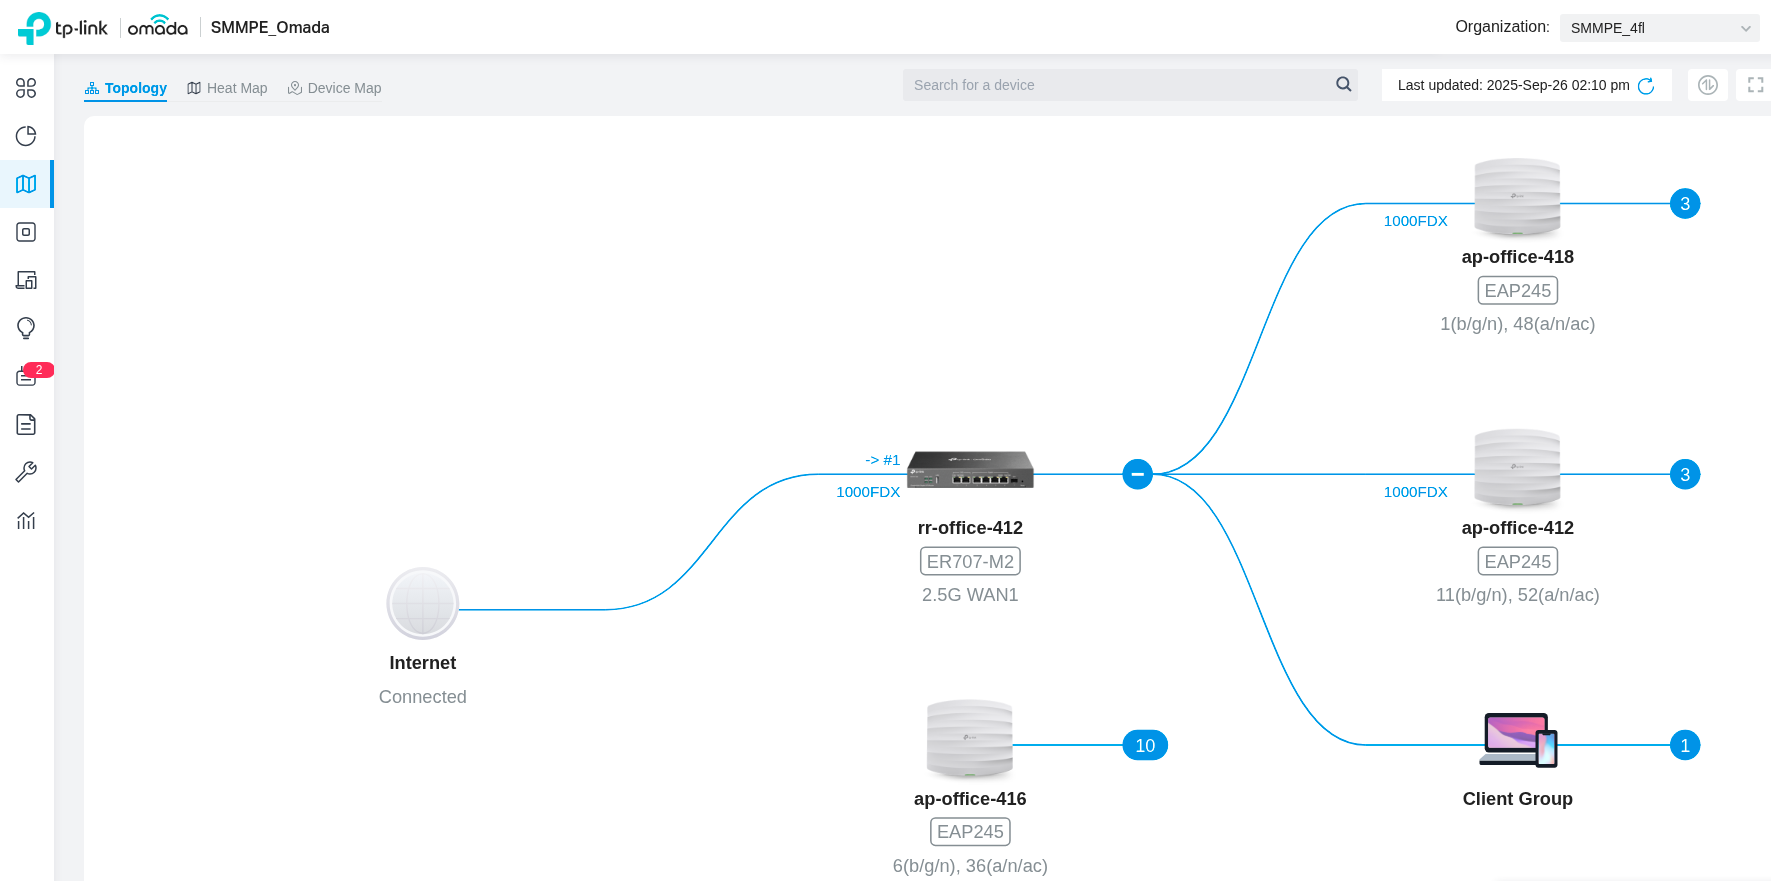
Task: Toggle the link traffic arrows button
Action: click(1707, 85)
